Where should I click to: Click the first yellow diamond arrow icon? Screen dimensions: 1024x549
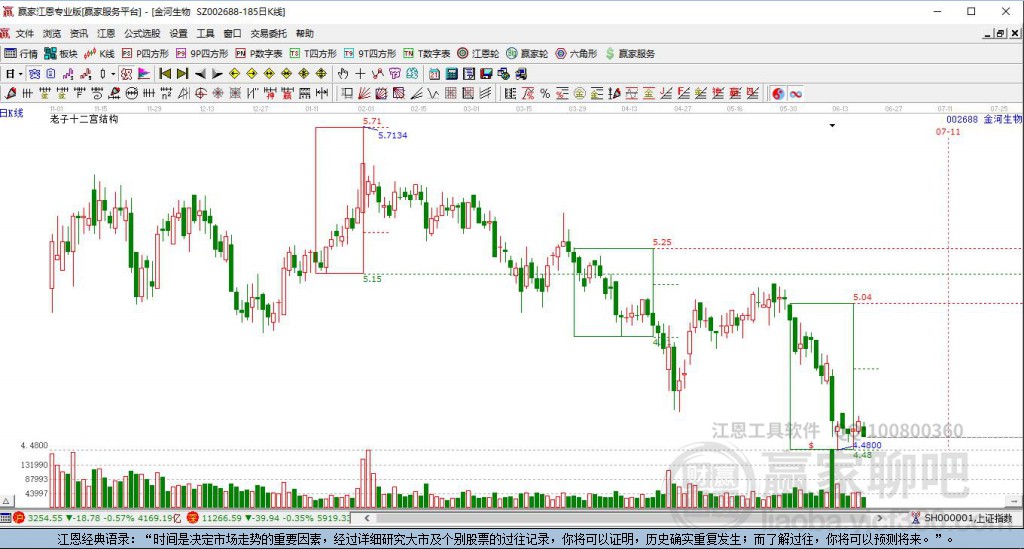pos(234,74)
